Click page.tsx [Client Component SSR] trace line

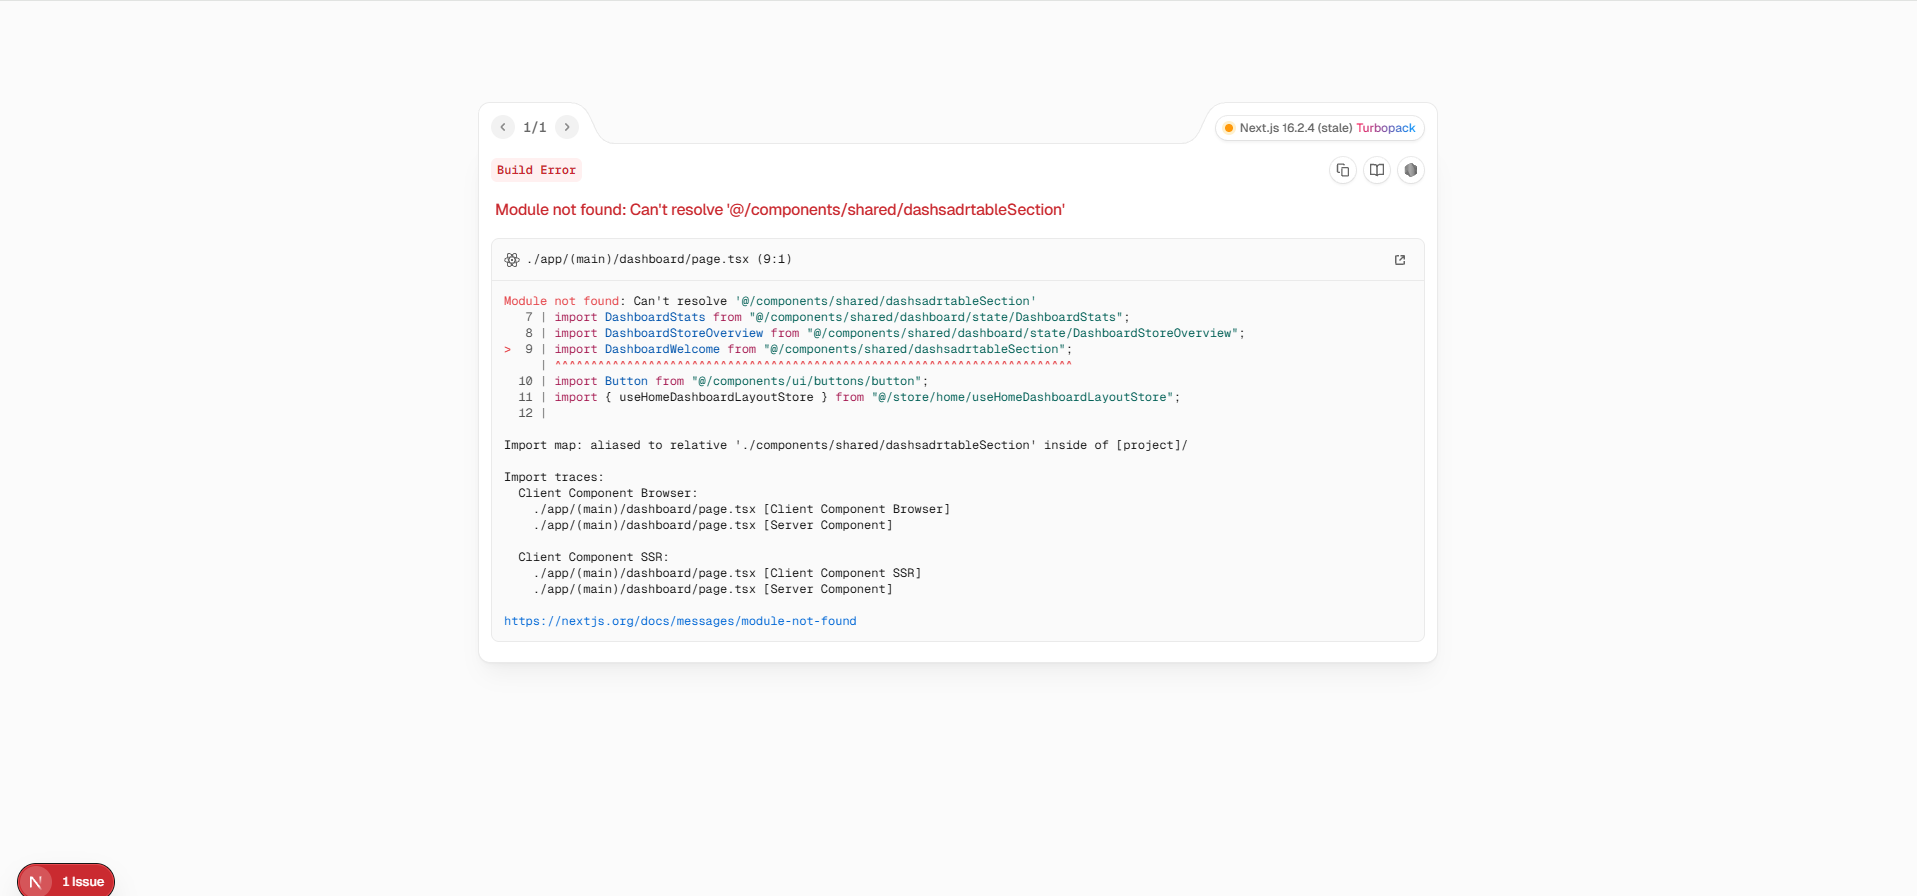pyautogui.click(x=727, y=573)
